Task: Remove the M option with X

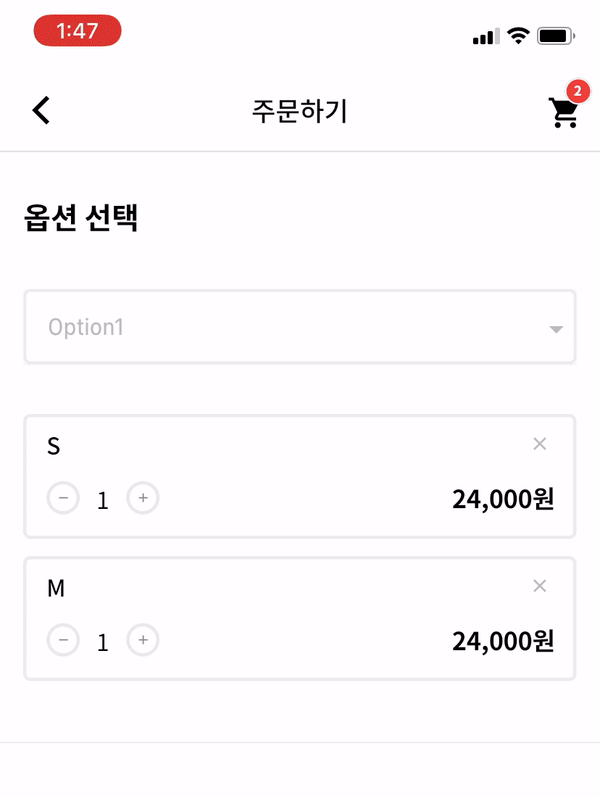Action: (x=539, y=586)
